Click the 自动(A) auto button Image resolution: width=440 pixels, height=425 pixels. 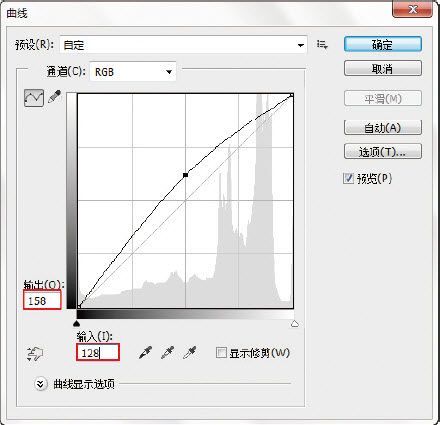[x=383, y=127]
